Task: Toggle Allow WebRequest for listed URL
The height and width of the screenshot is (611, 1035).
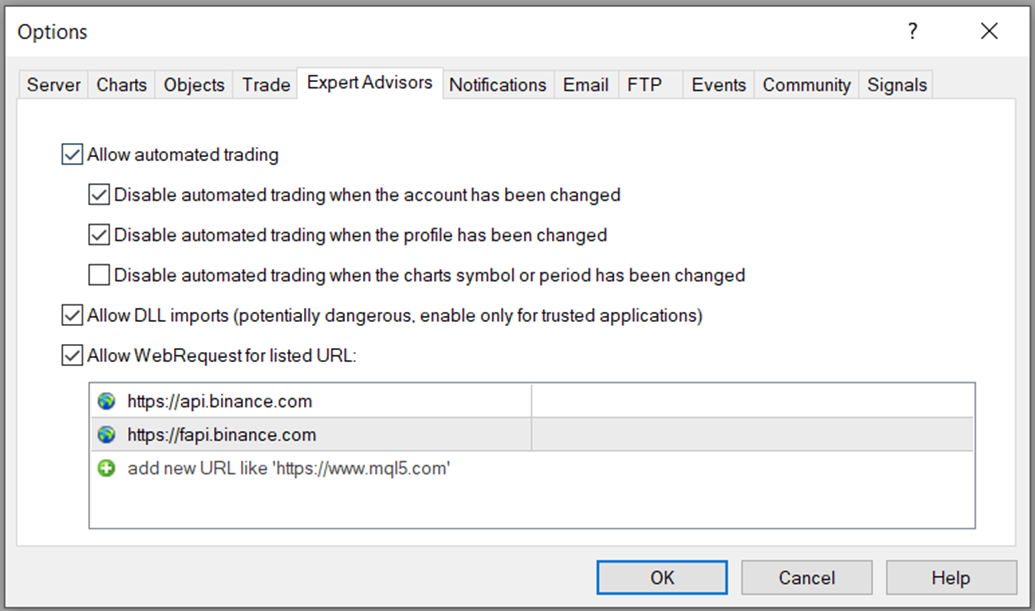Action: click(x=72, y=355)
